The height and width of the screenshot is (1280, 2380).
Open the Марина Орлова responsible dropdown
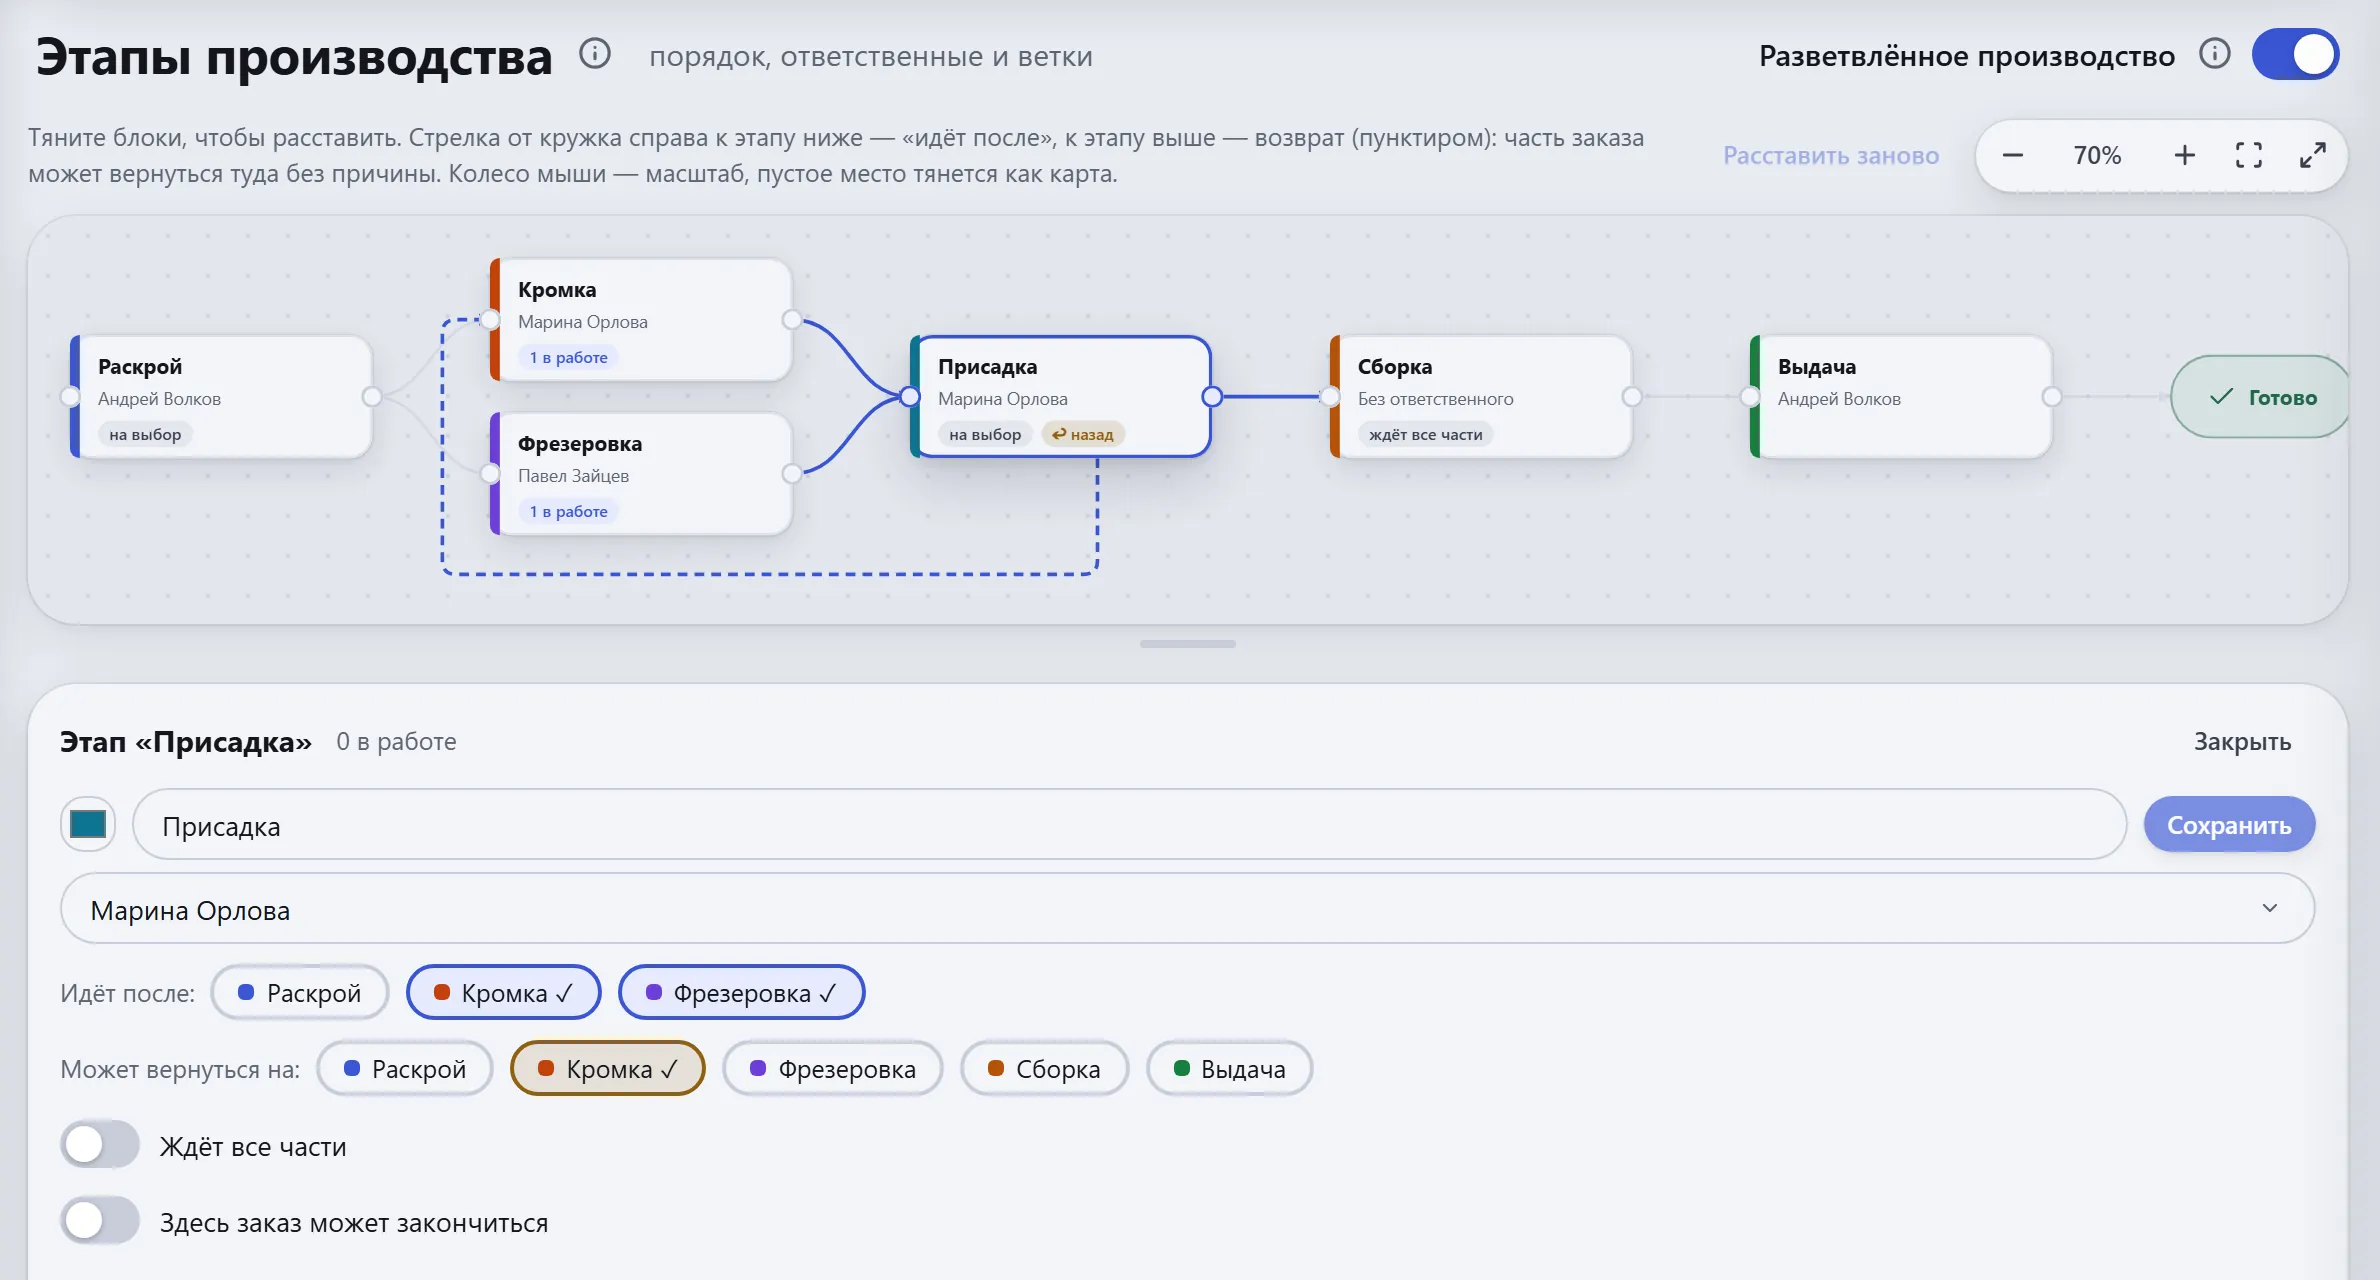pos(1187,909)
